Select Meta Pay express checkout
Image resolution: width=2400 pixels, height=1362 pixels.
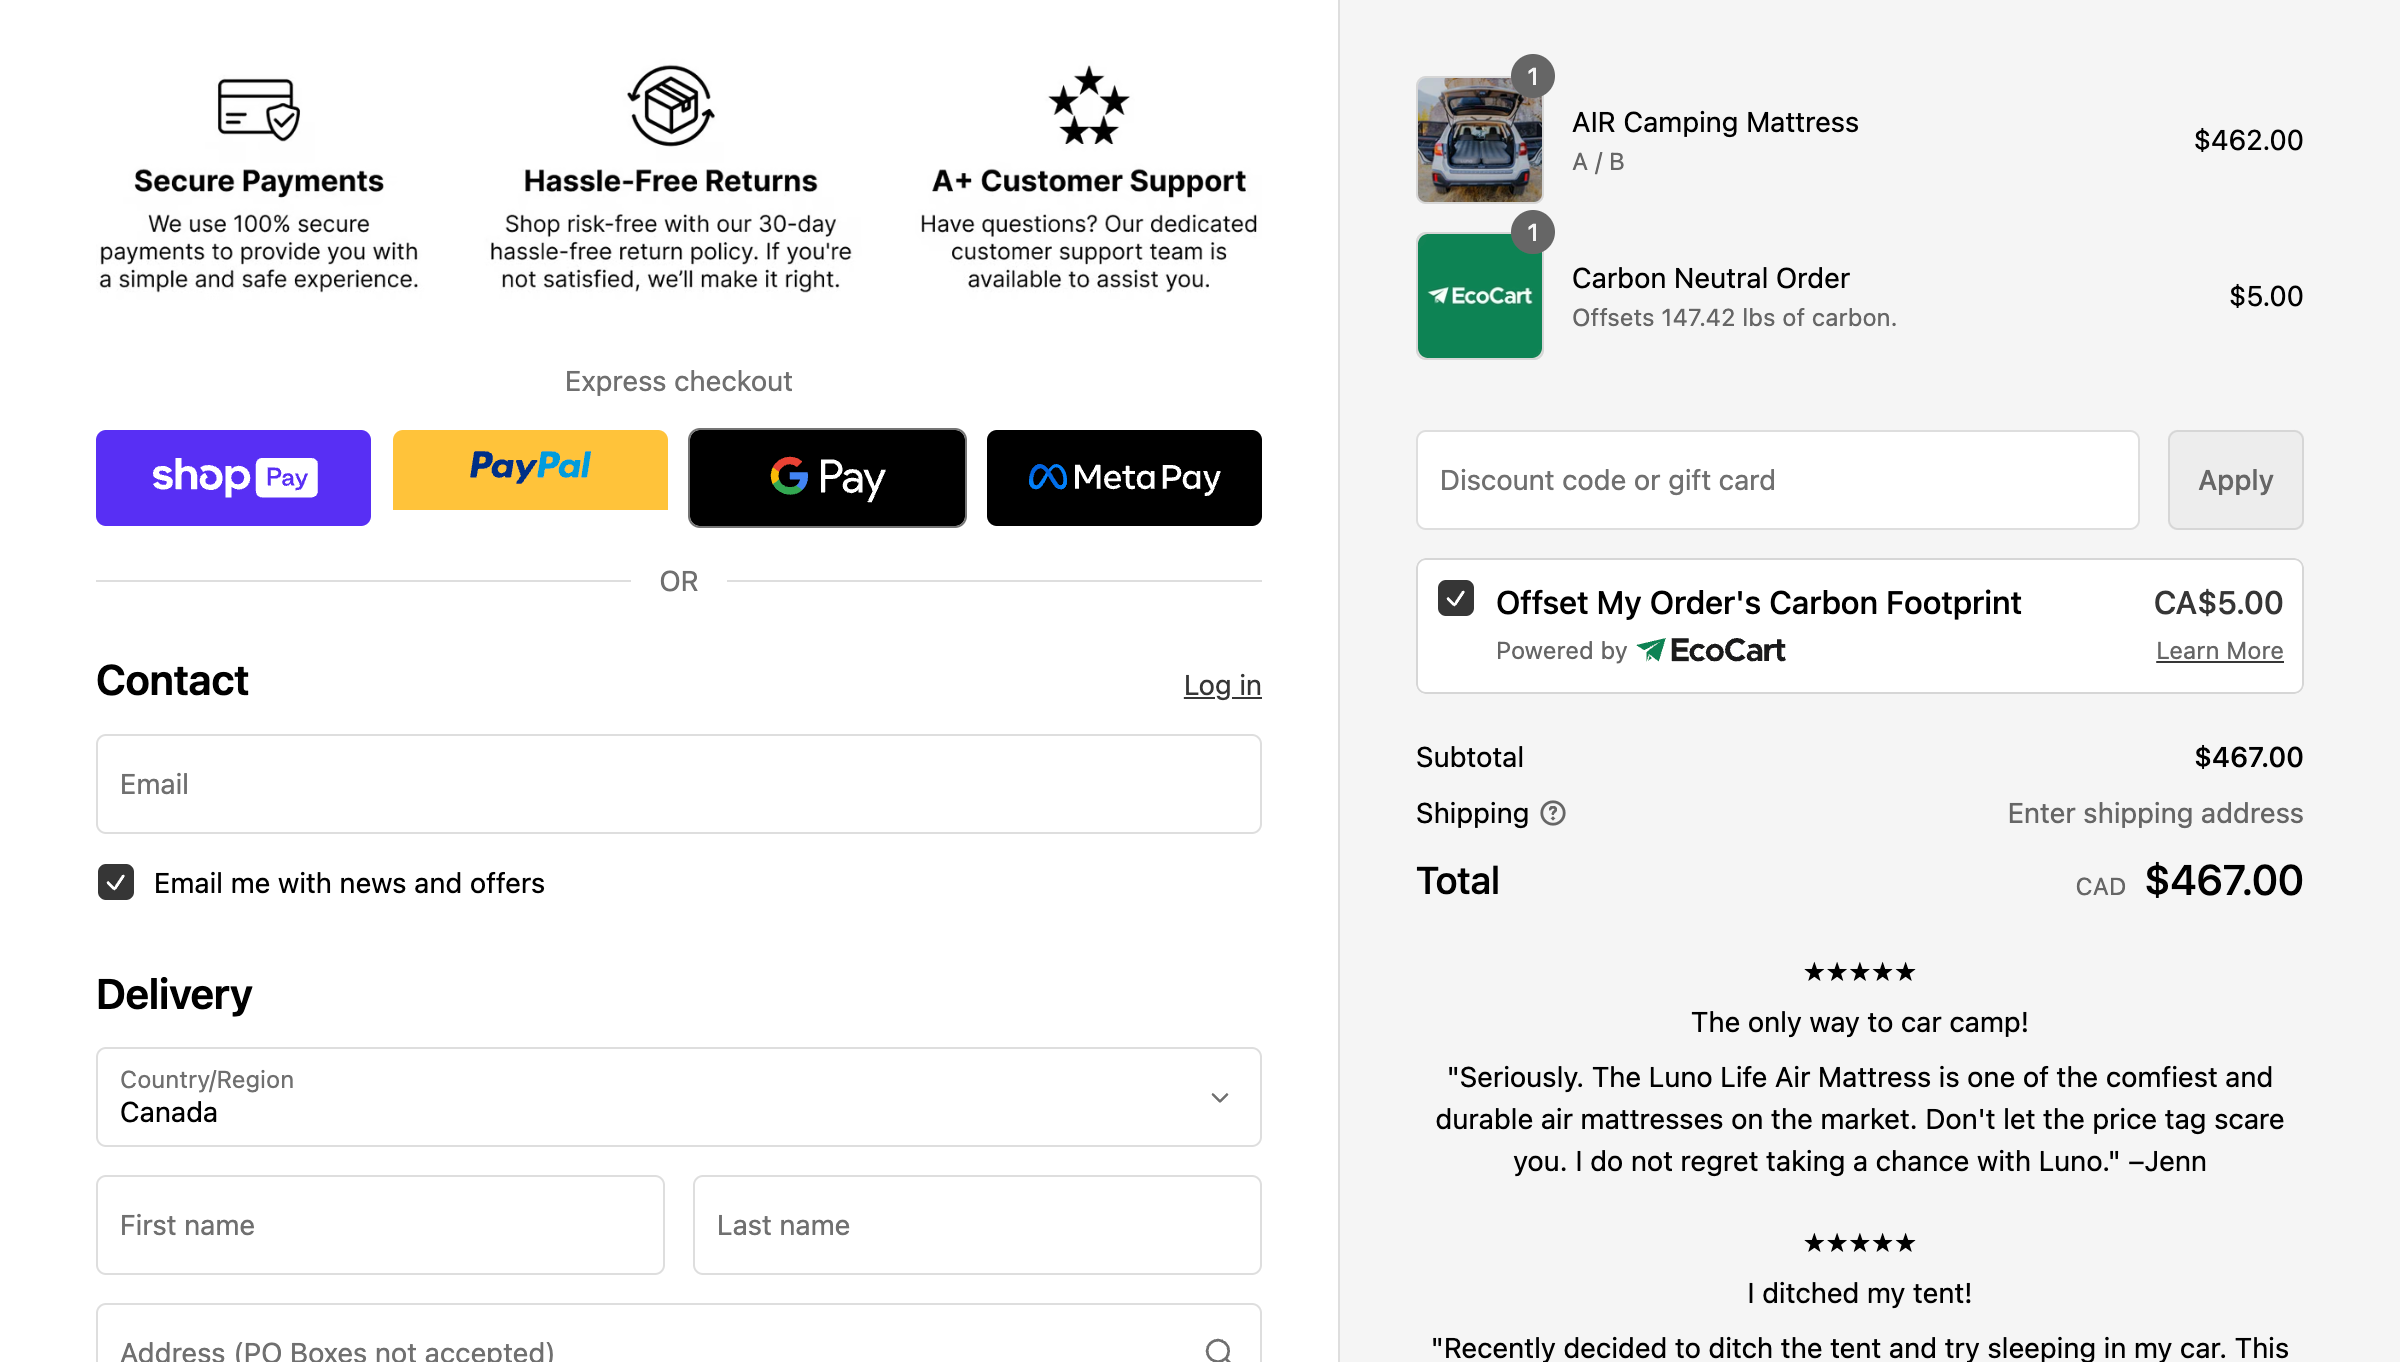[x=1124, y=478]
